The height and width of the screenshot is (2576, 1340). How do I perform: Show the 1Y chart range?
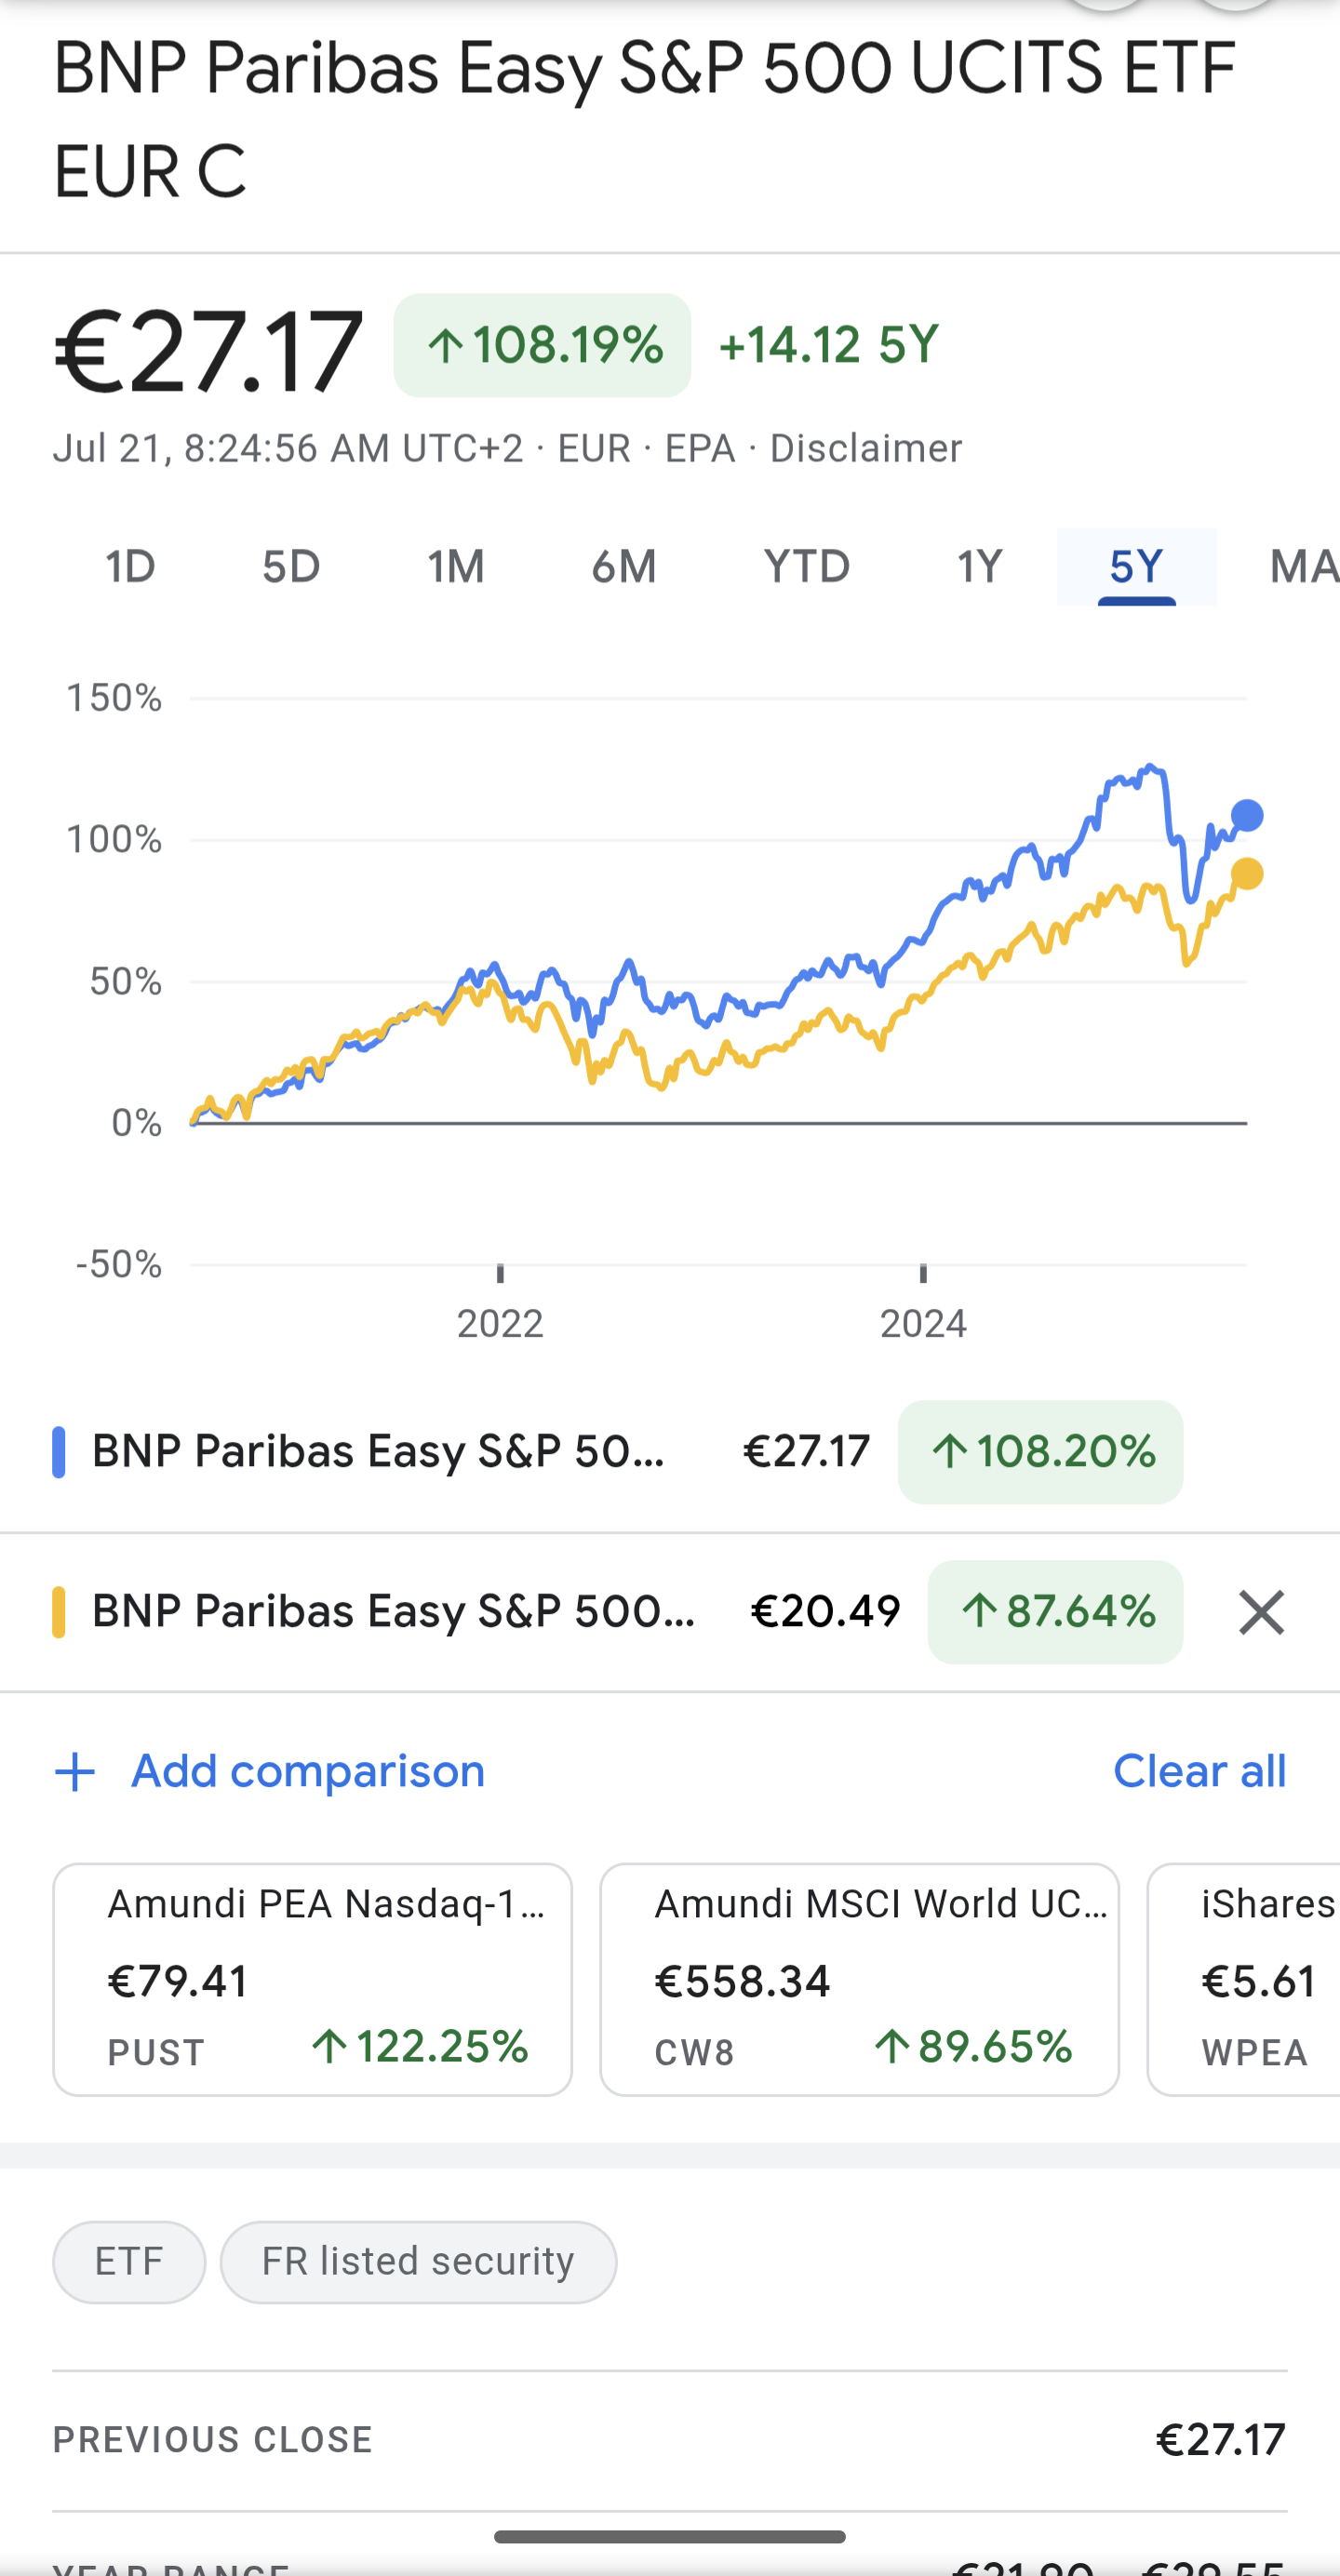click(979, 567)
